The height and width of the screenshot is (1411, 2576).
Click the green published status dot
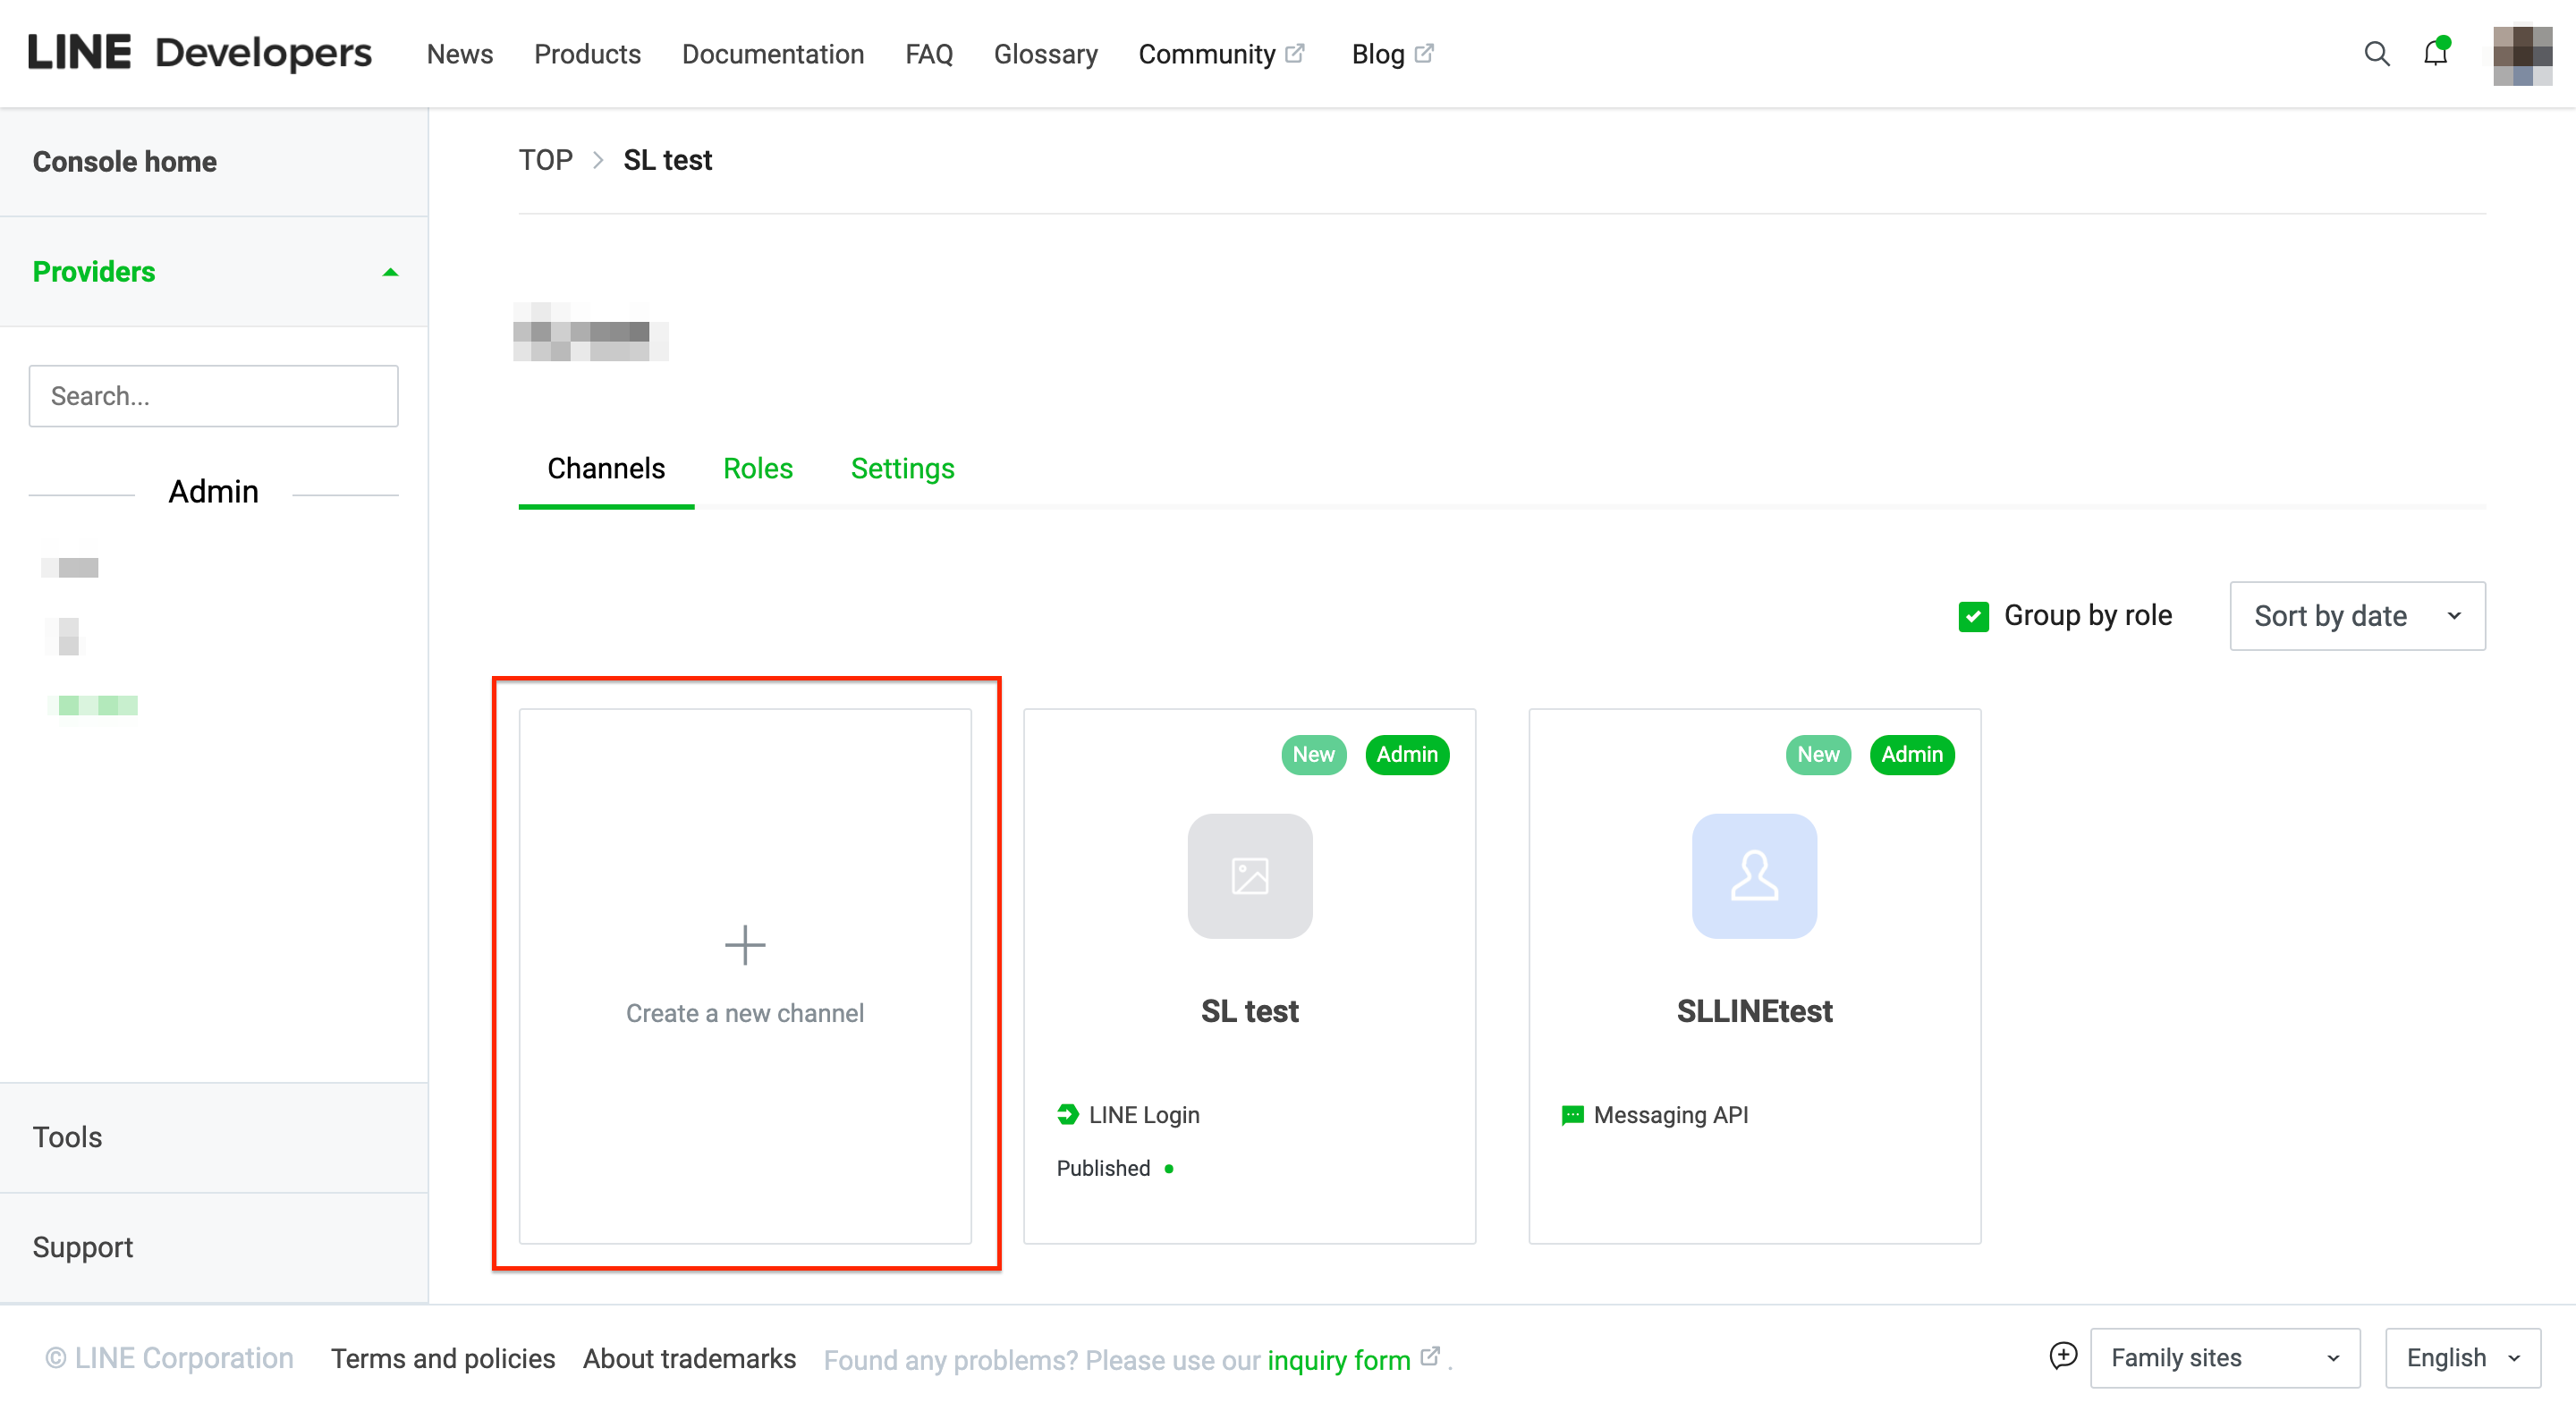coord(1169,1169)
